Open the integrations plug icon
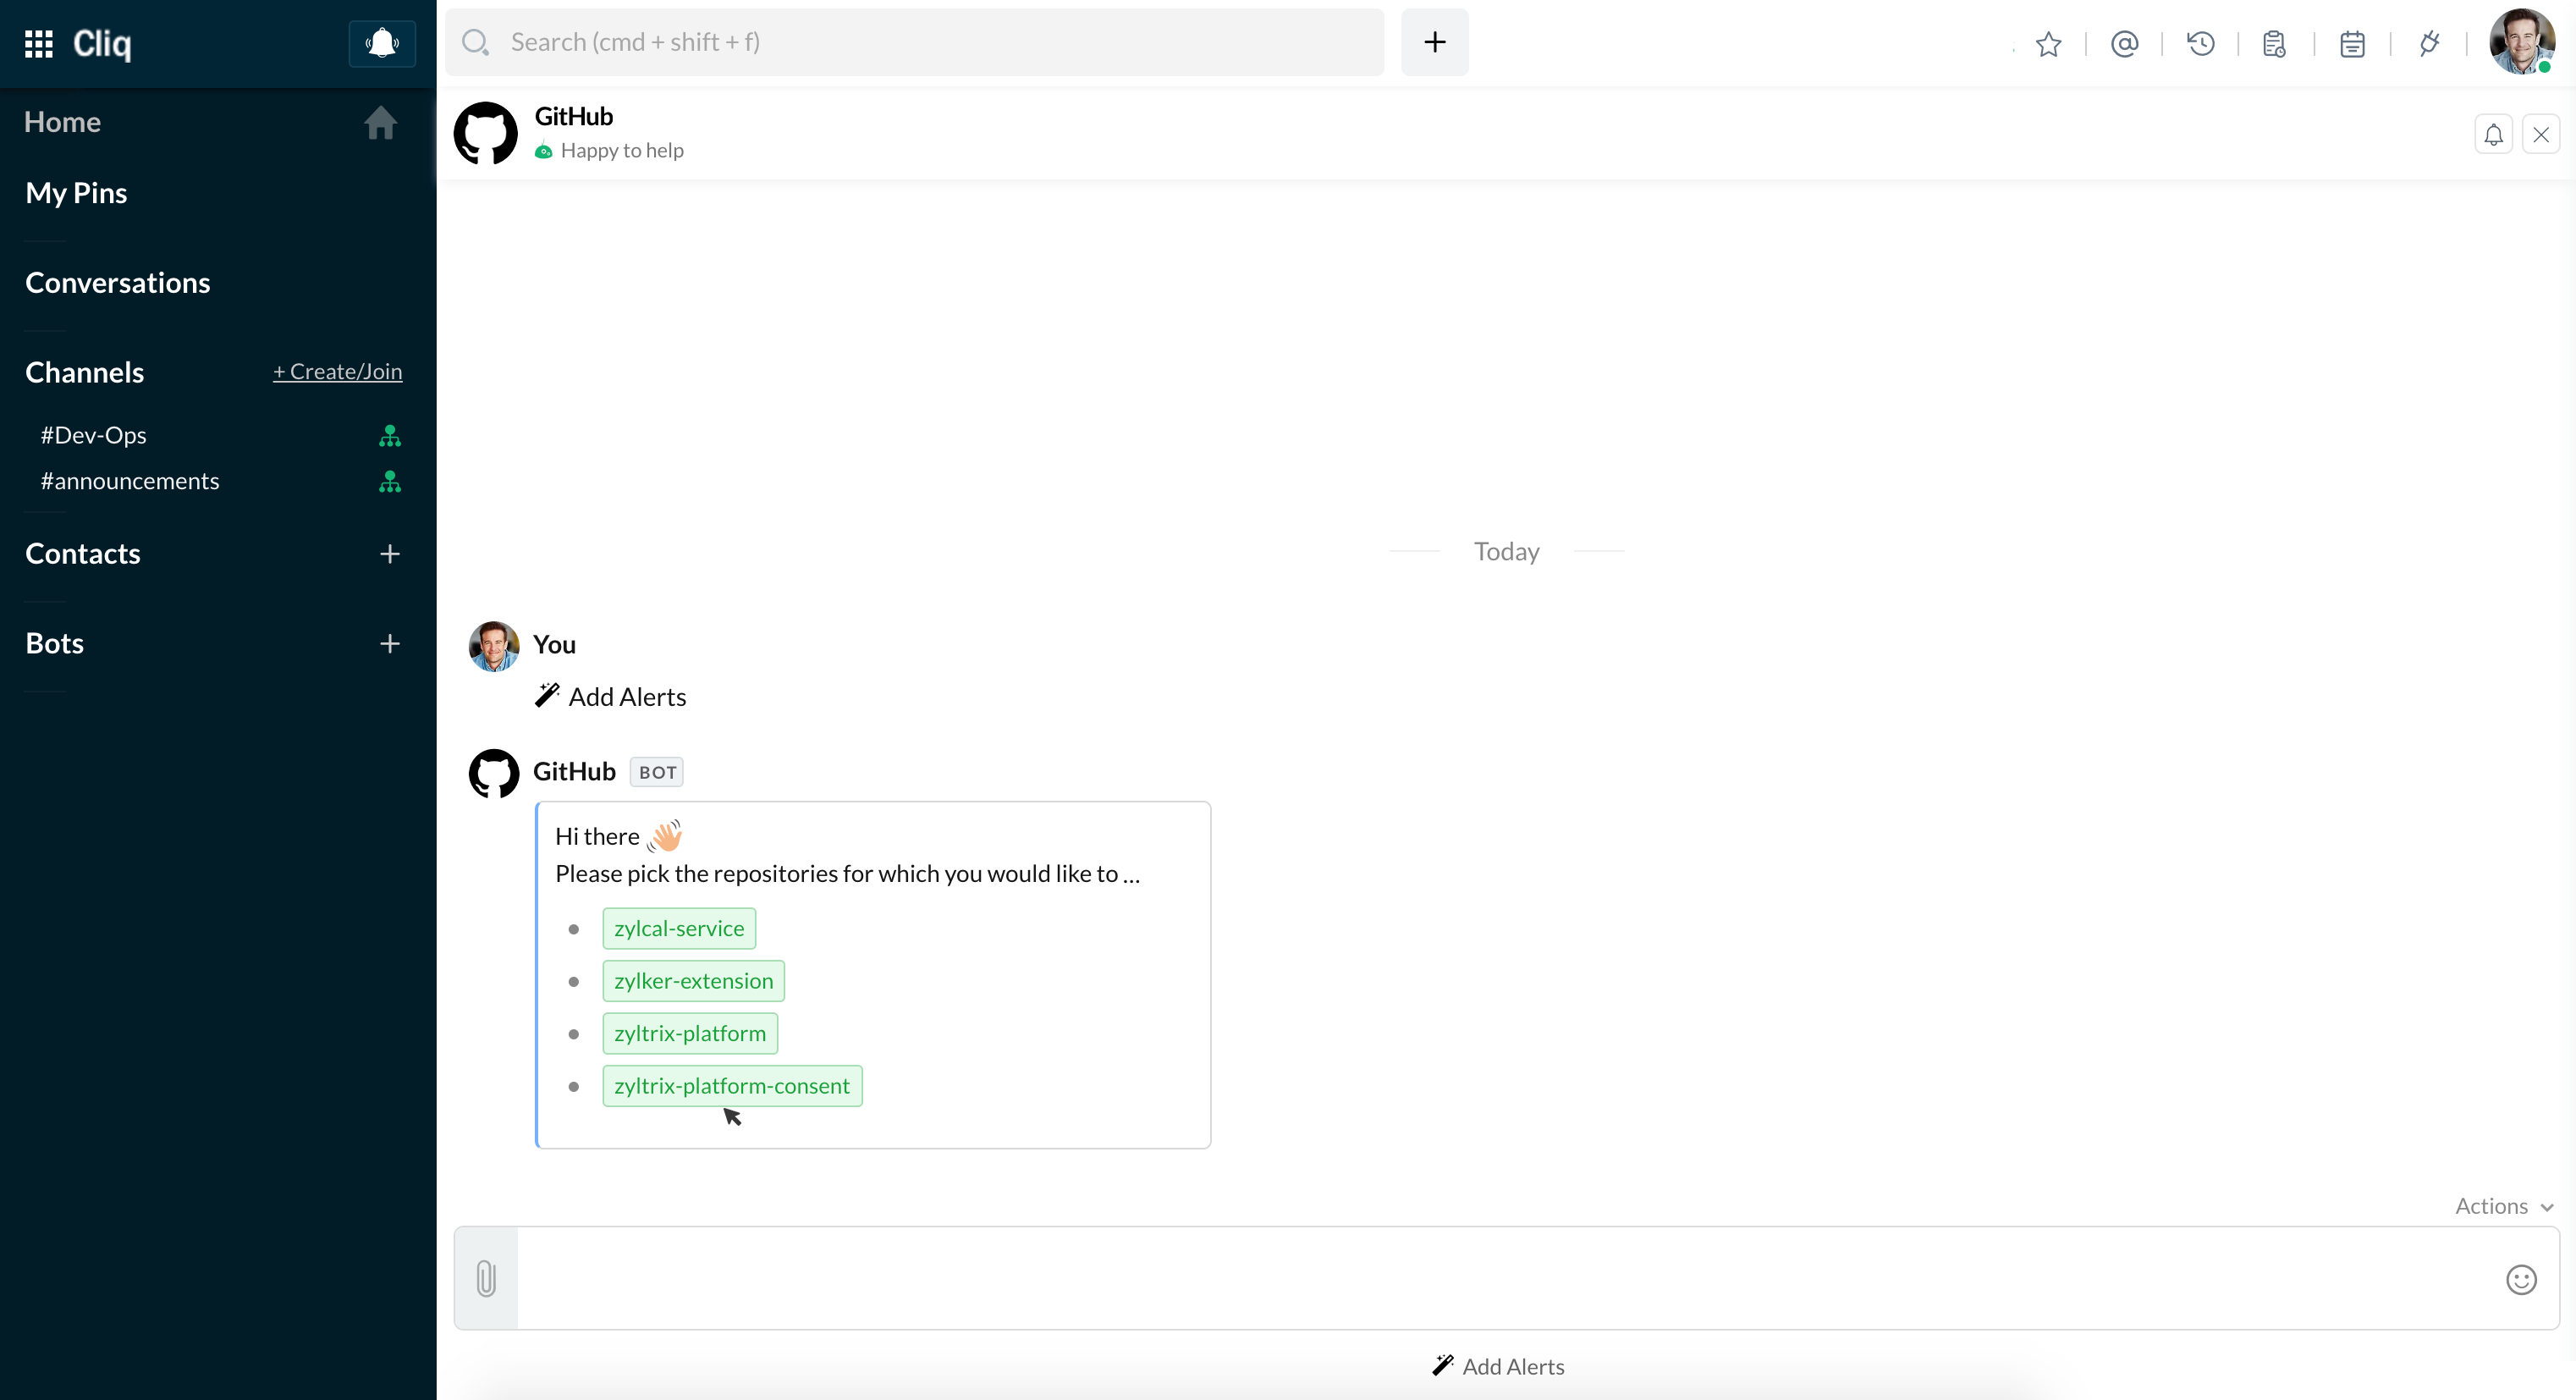The height and width of the screenshot is (1400, 2576). [x=2429, y=44]
